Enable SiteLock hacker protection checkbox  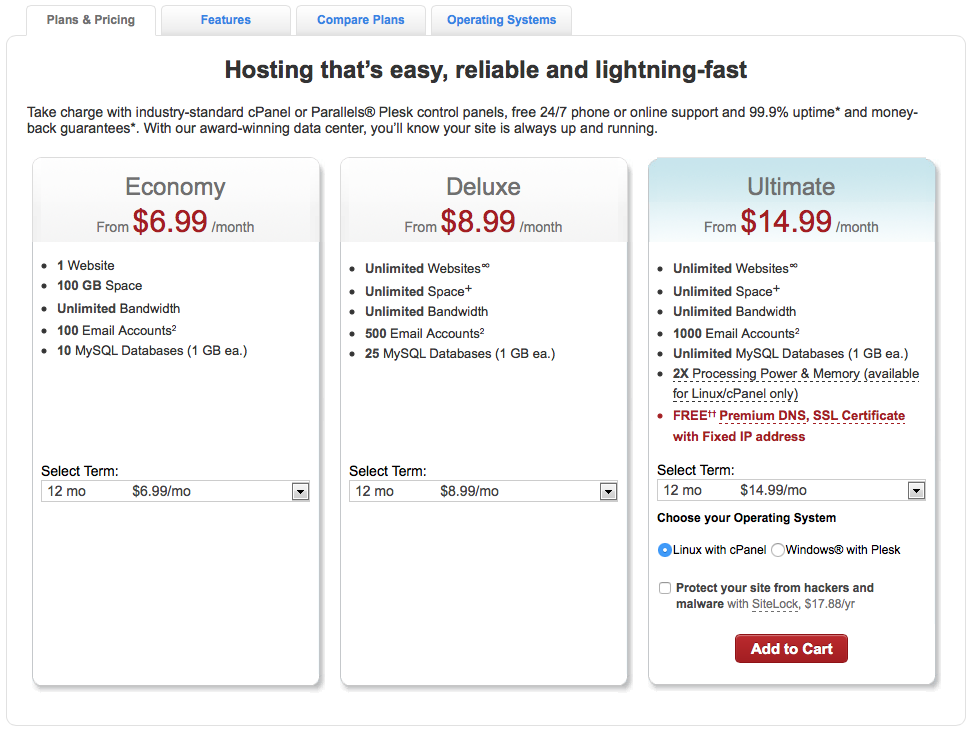[x=666, y=588]
